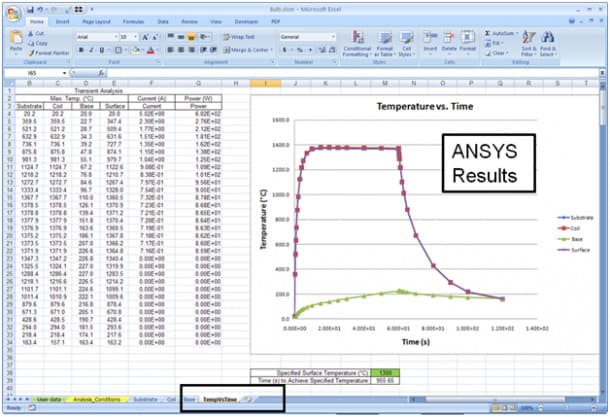This screenshot has height=417, width=610.
Task: Middle align cell contents
Action: [181, 37]
